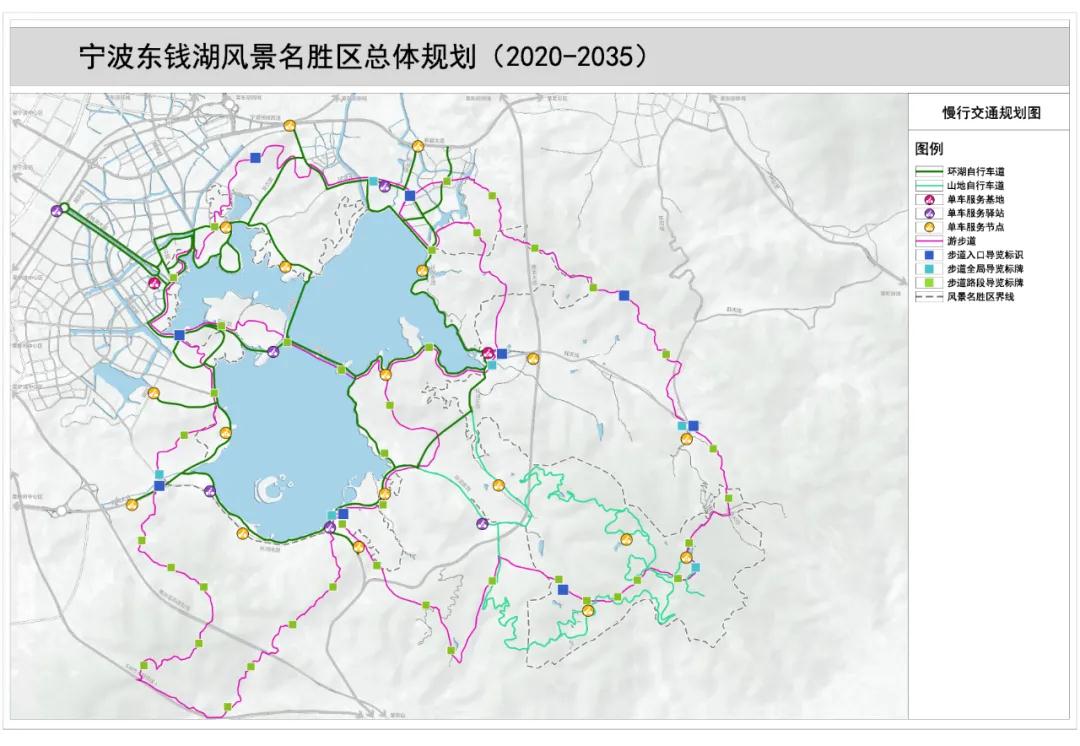Screen dimensions: 1080x746
Task: Click the purple station icon on the mid-lake causeway
Action: pyautogui.click(x=273, y=351)
